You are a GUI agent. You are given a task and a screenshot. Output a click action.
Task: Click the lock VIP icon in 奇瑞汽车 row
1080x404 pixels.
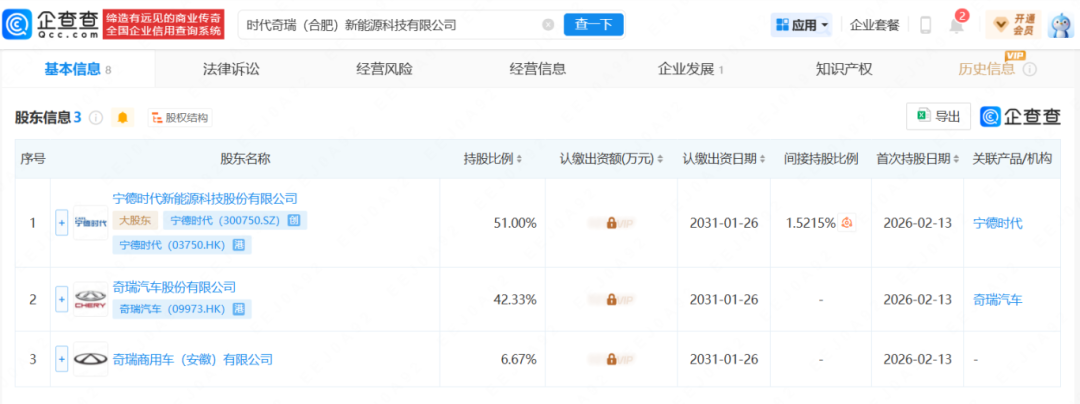[611, 300]
